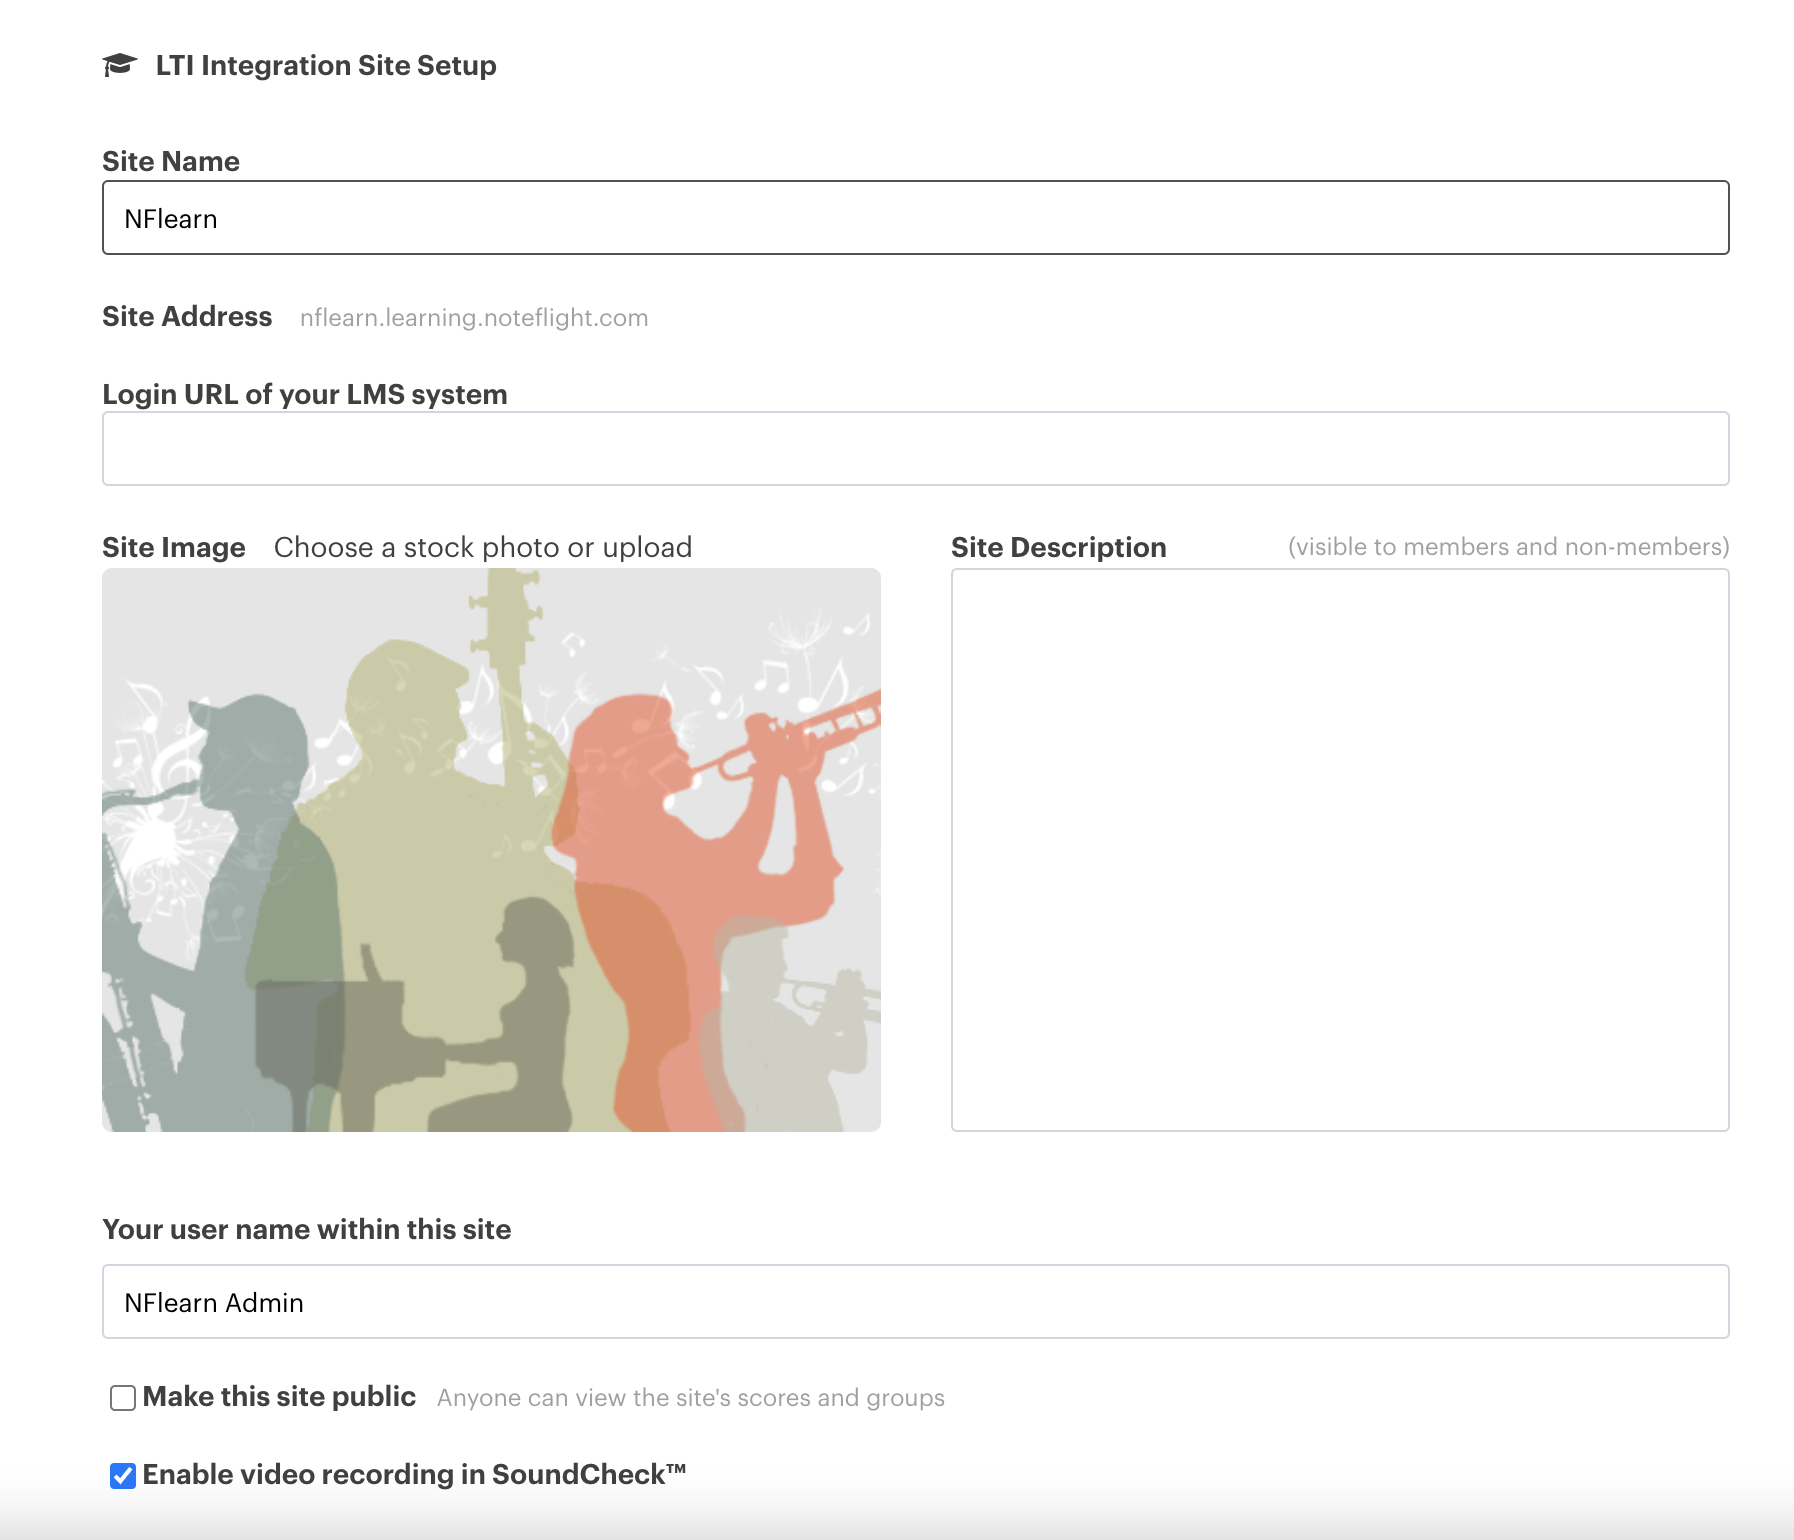Uncheck Enable video recording in SoundCheck
Viewport: 1794px width, 1540px height.
[123, 1476]
